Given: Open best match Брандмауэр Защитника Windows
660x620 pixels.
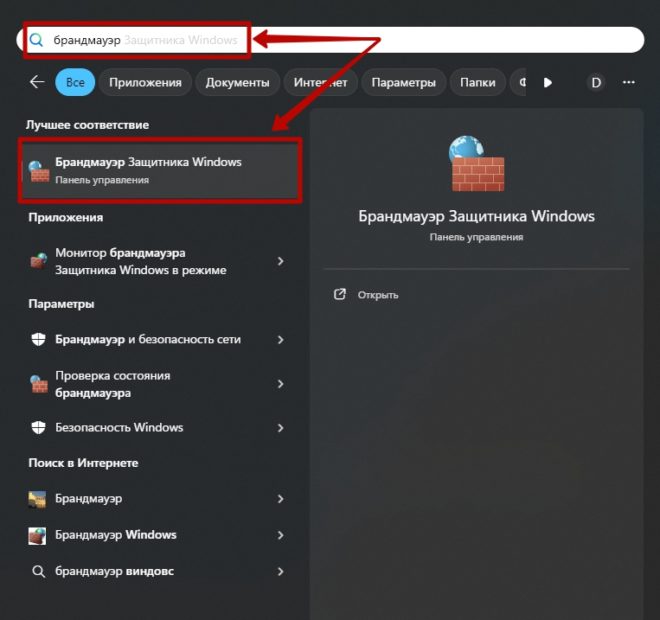Looking at the screenshot, I should click(160, 170).
